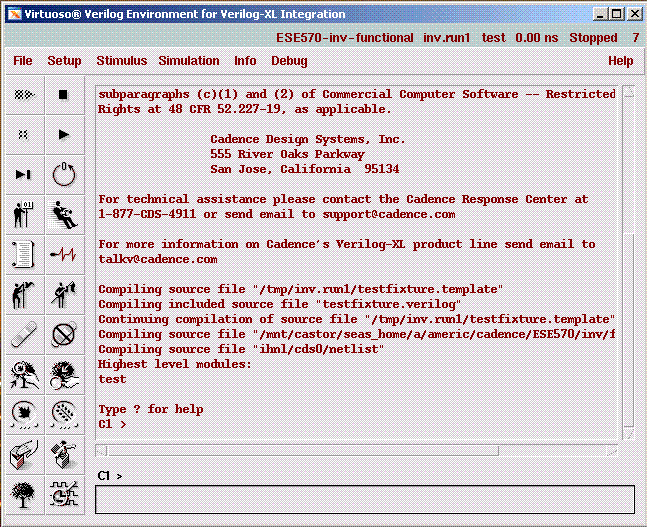Open the paper scroll log icon
This screenshot has height=527, width=647.
[25, 255]
